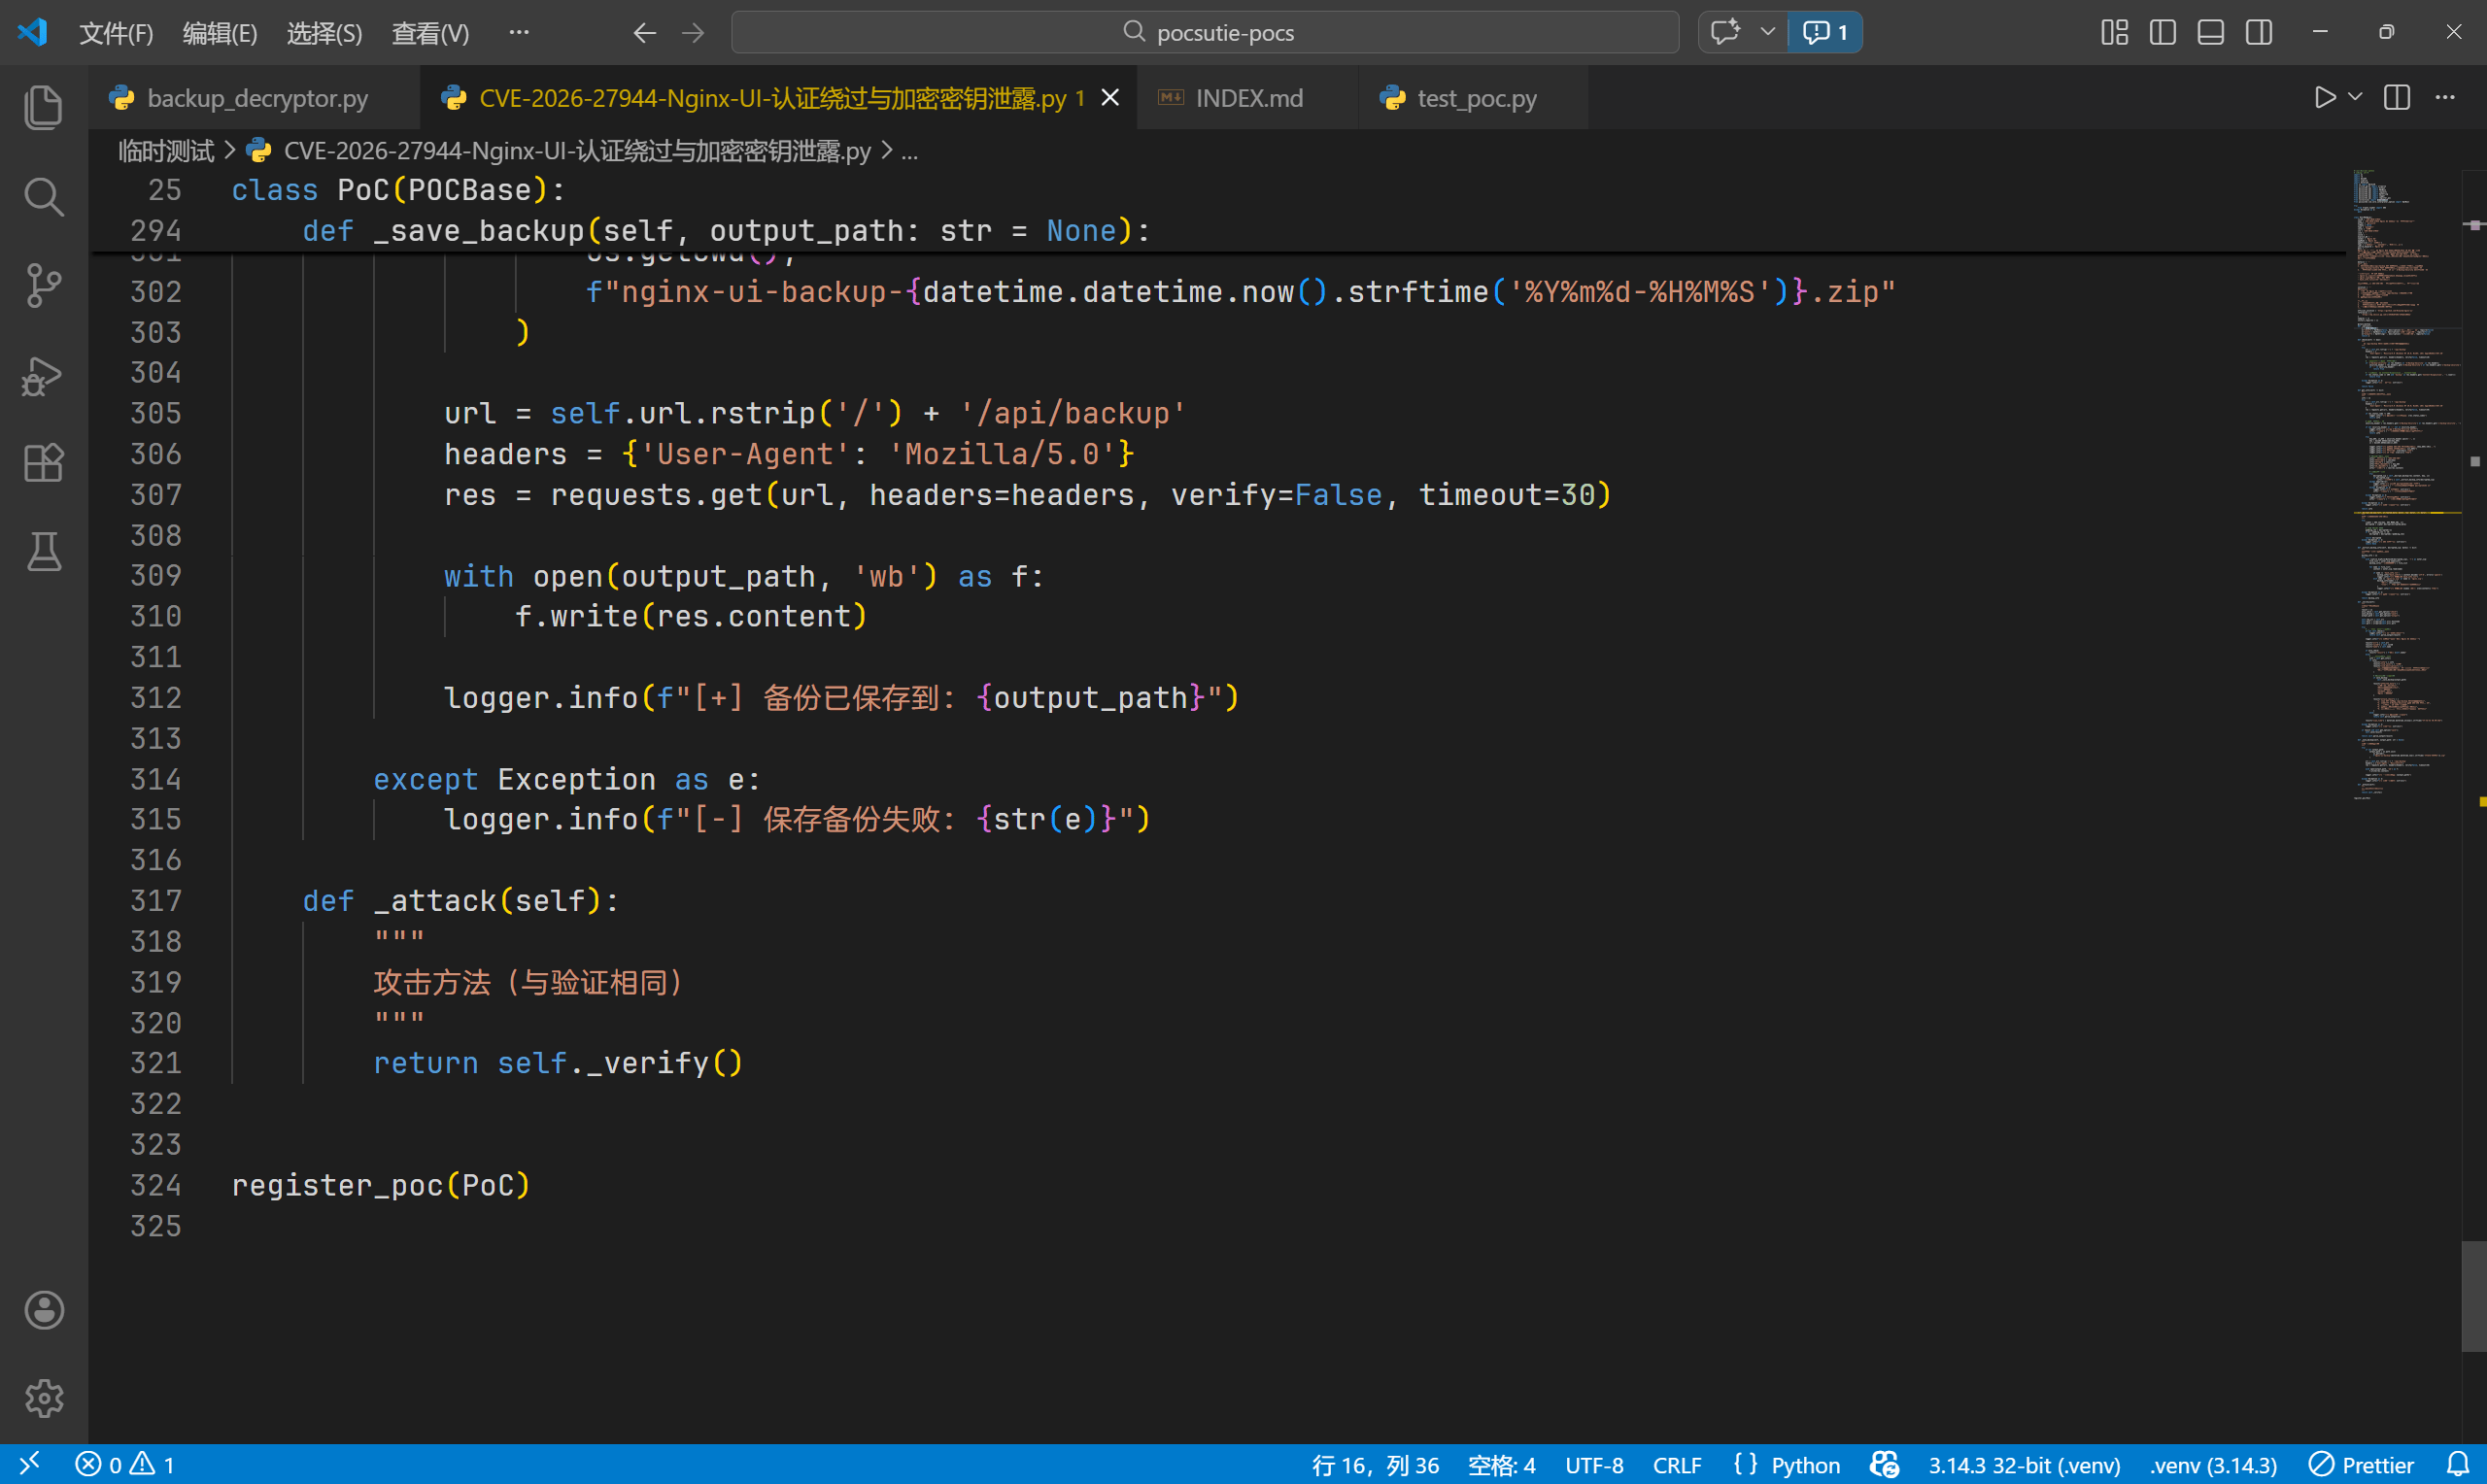This screenshot has width=2487, height=1484.
Task: Switch to the backup_decryptor.py tab
Action: [x=257, y=98]
